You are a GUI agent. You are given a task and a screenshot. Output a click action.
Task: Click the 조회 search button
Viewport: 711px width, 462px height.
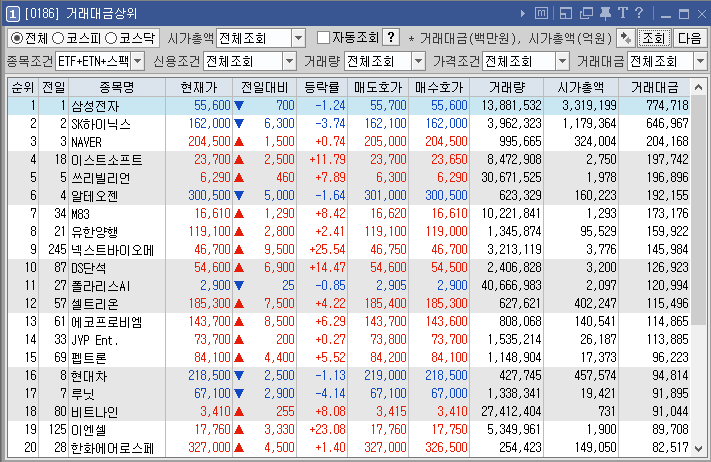[x=654, y=38]
